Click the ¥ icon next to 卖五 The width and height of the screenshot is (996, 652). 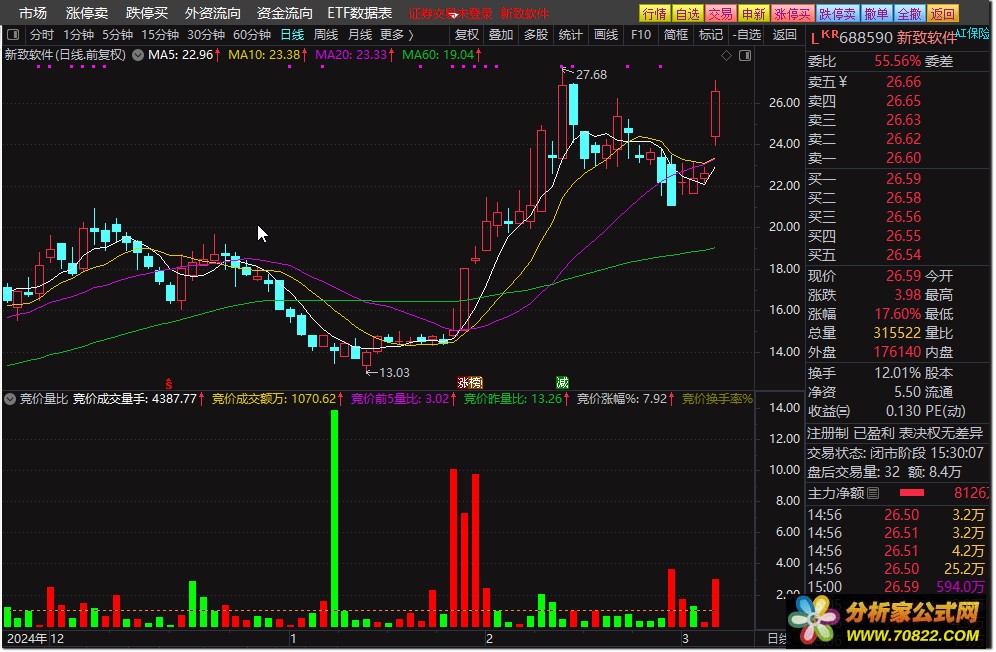click(843, 81)
